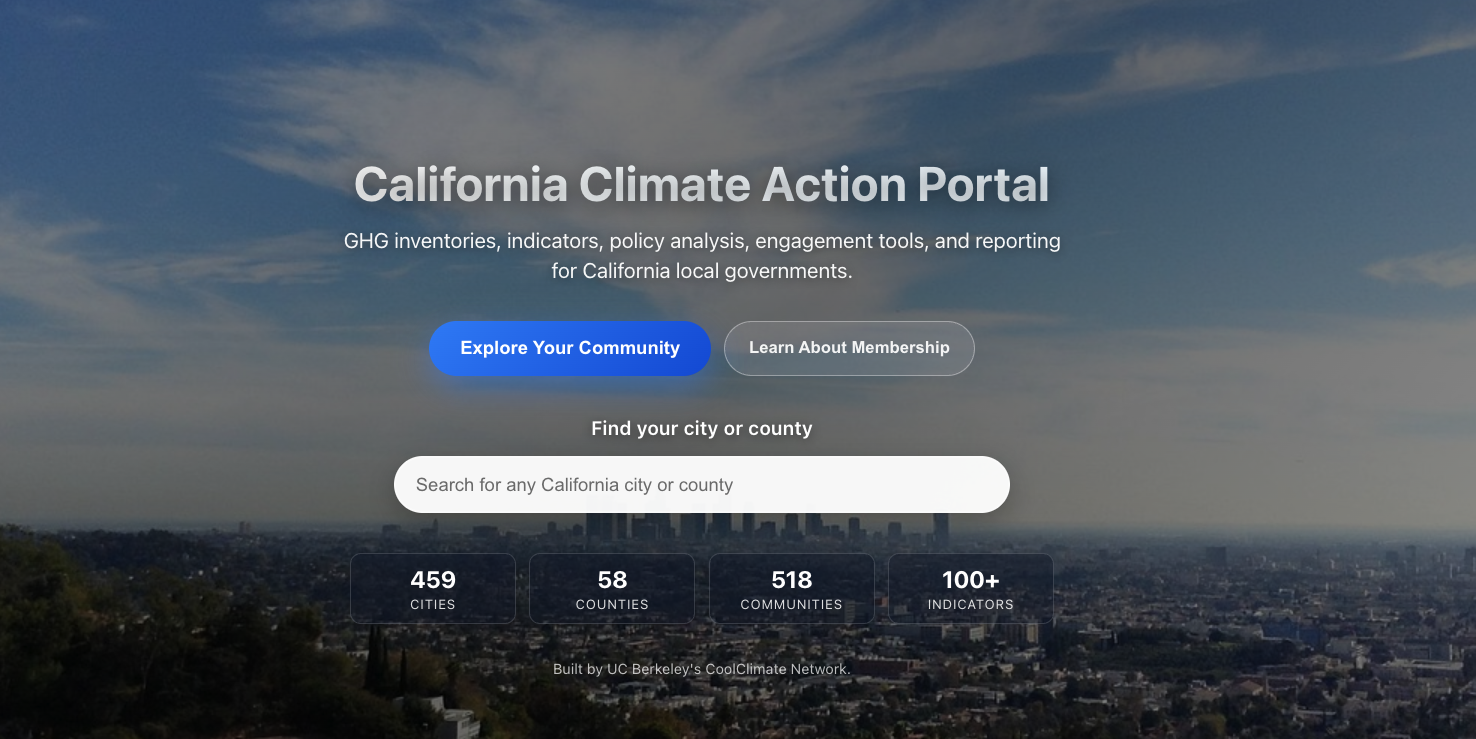Viewport: 1476px width, 739px height.
Task: Click the number 459 in the stats
Action: [x=433, y=580]
